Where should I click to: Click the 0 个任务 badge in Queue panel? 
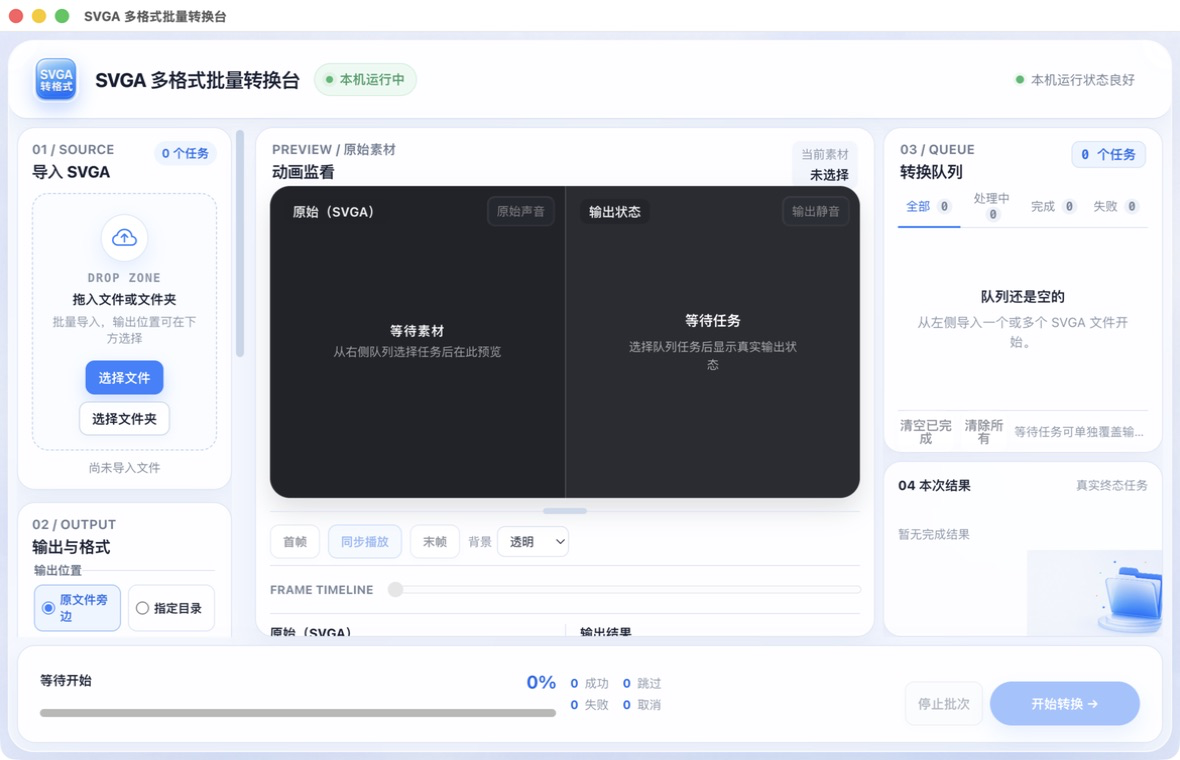coord(1109,154)
